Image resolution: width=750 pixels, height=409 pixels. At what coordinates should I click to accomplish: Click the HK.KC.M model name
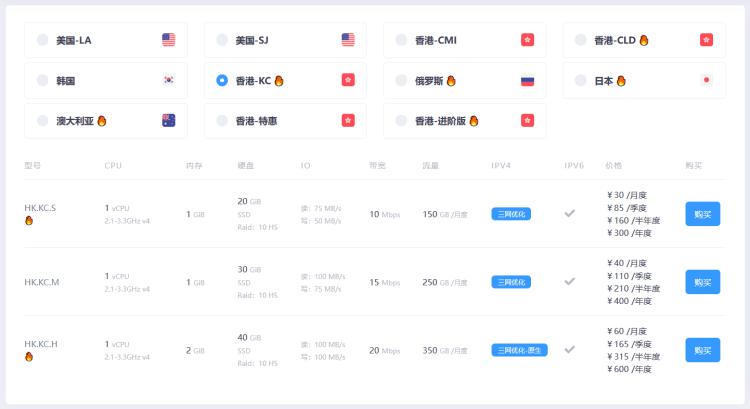click(42, 282)
